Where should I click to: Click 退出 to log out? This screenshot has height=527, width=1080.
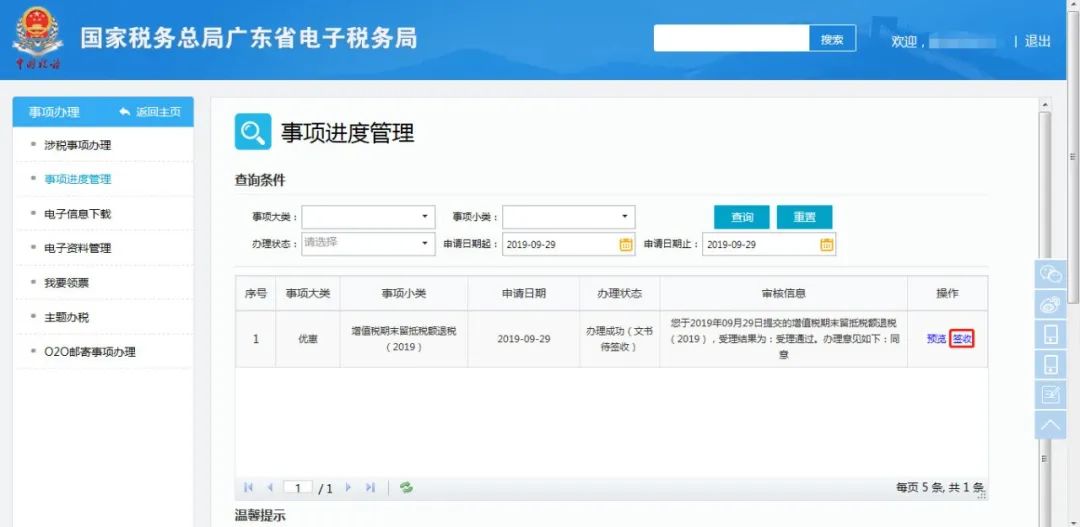coord(1037,41)
